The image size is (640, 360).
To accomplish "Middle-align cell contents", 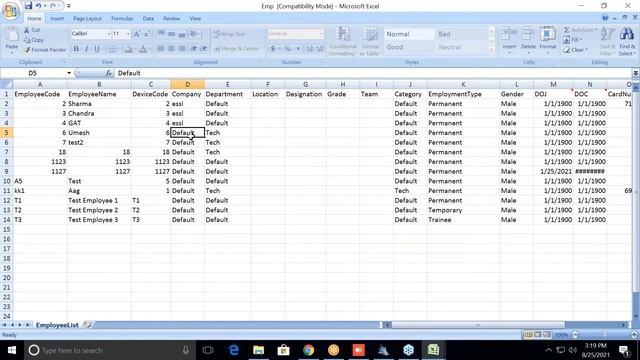I will tap(171, 34).
